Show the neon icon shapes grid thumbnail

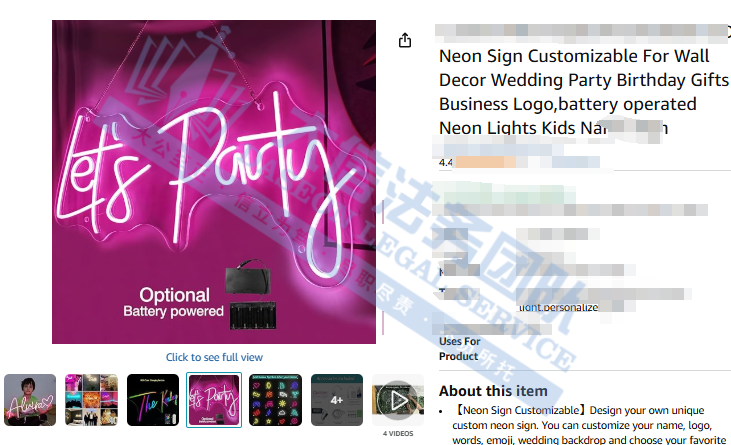pyautogui.click(x=276, y=400)
